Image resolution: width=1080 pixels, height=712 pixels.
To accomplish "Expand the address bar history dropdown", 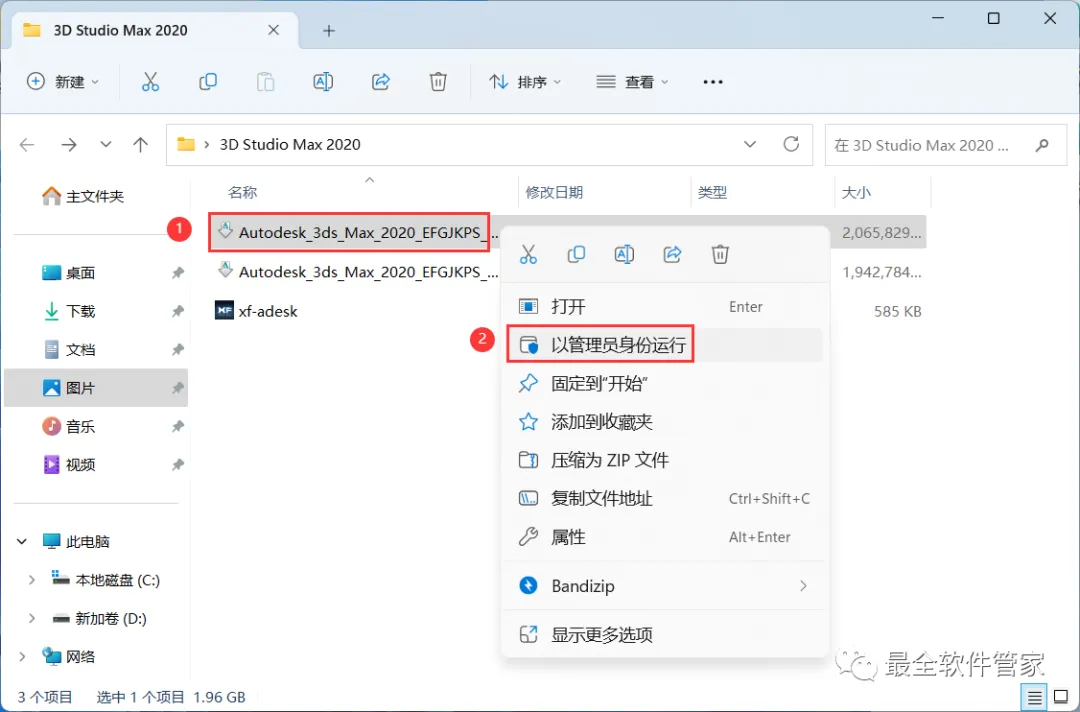I will (x=750, y=145).
